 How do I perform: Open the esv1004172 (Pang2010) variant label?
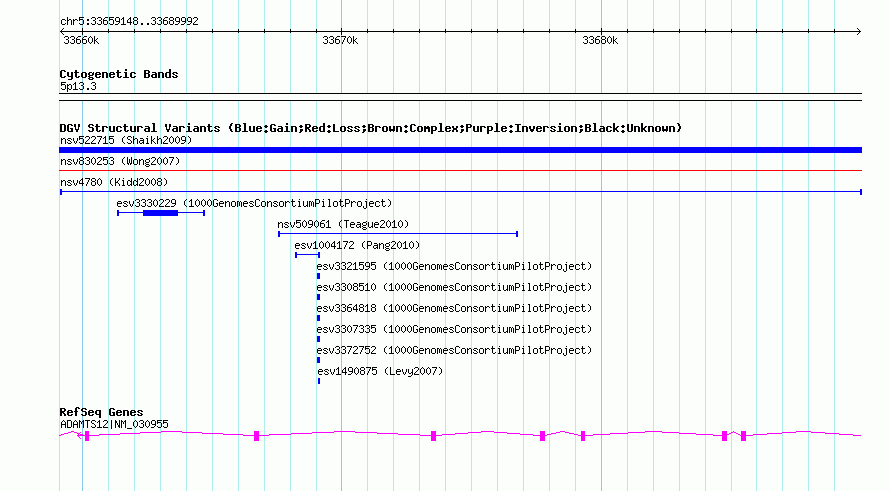pos(357,245)
